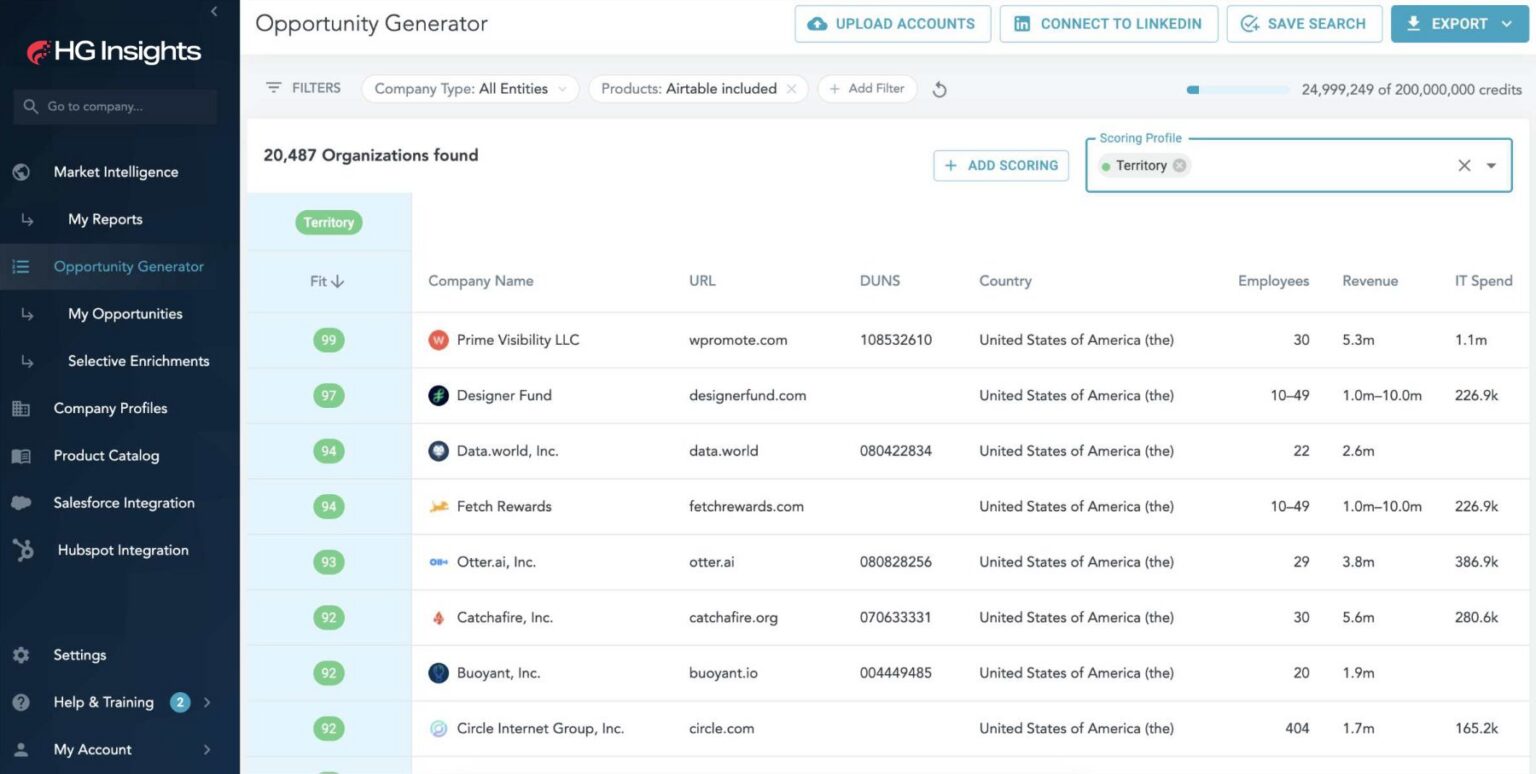Click the reset filters circular arrow icon
The height and width of the screenshot is (774, 1536).
(939, 90)
